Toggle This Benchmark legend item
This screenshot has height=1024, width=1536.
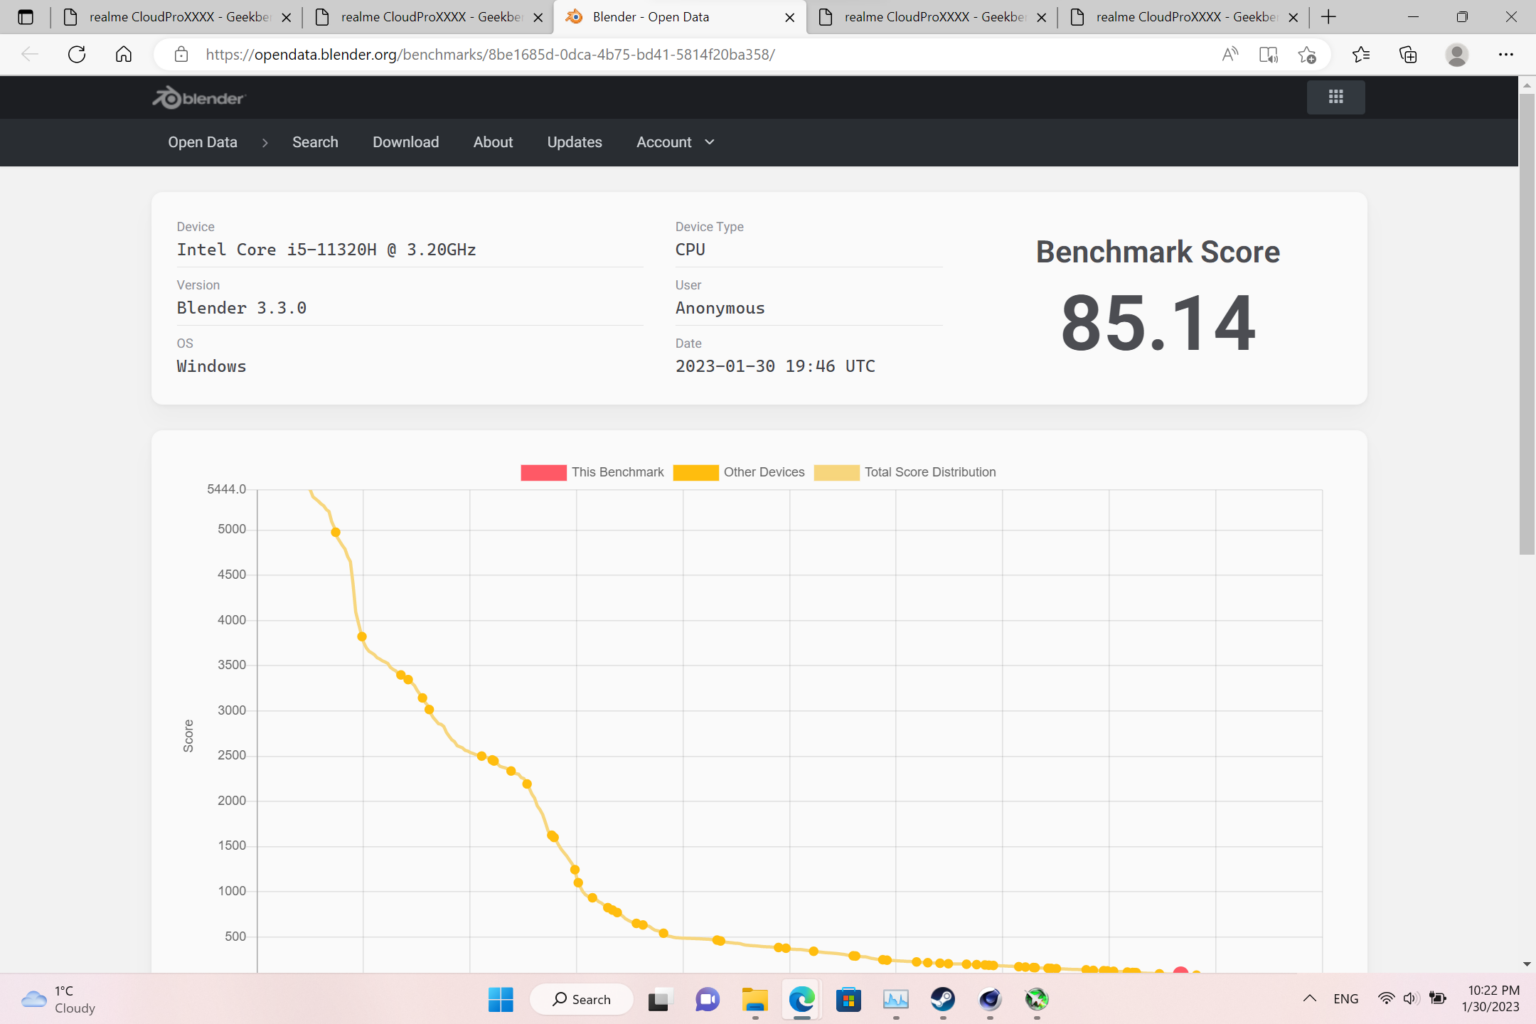click(x=592, y=472)
